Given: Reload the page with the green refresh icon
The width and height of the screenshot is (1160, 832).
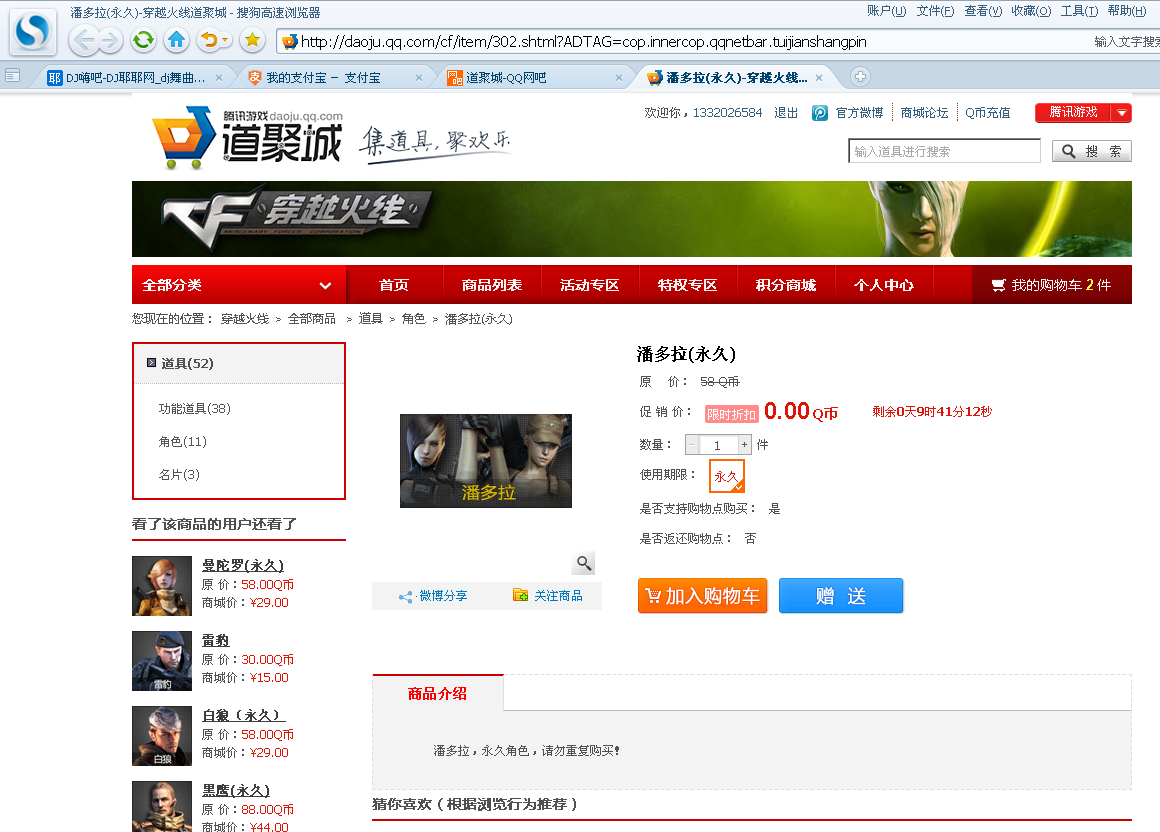Looking at the screenshot, I should [x=144, y=40].
